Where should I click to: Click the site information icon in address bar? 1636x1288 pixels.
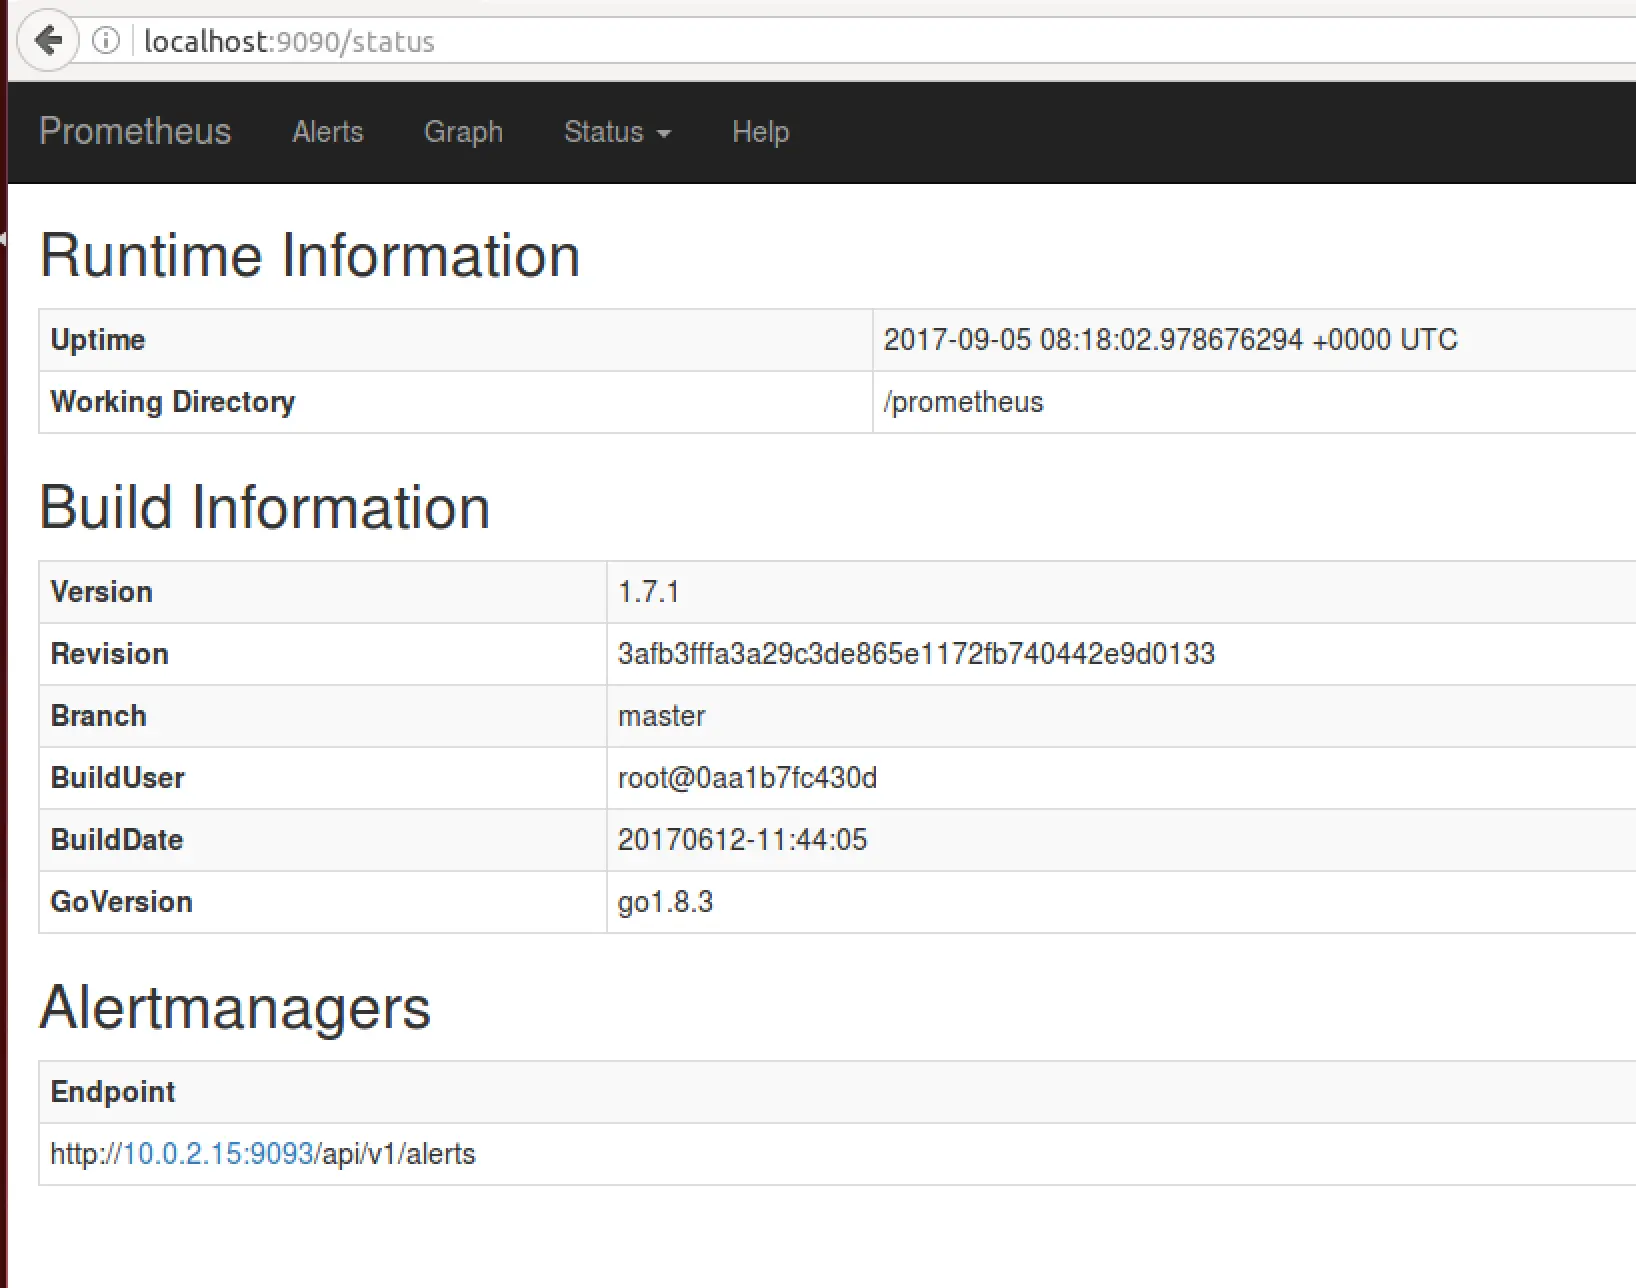(x=106, y=41)
